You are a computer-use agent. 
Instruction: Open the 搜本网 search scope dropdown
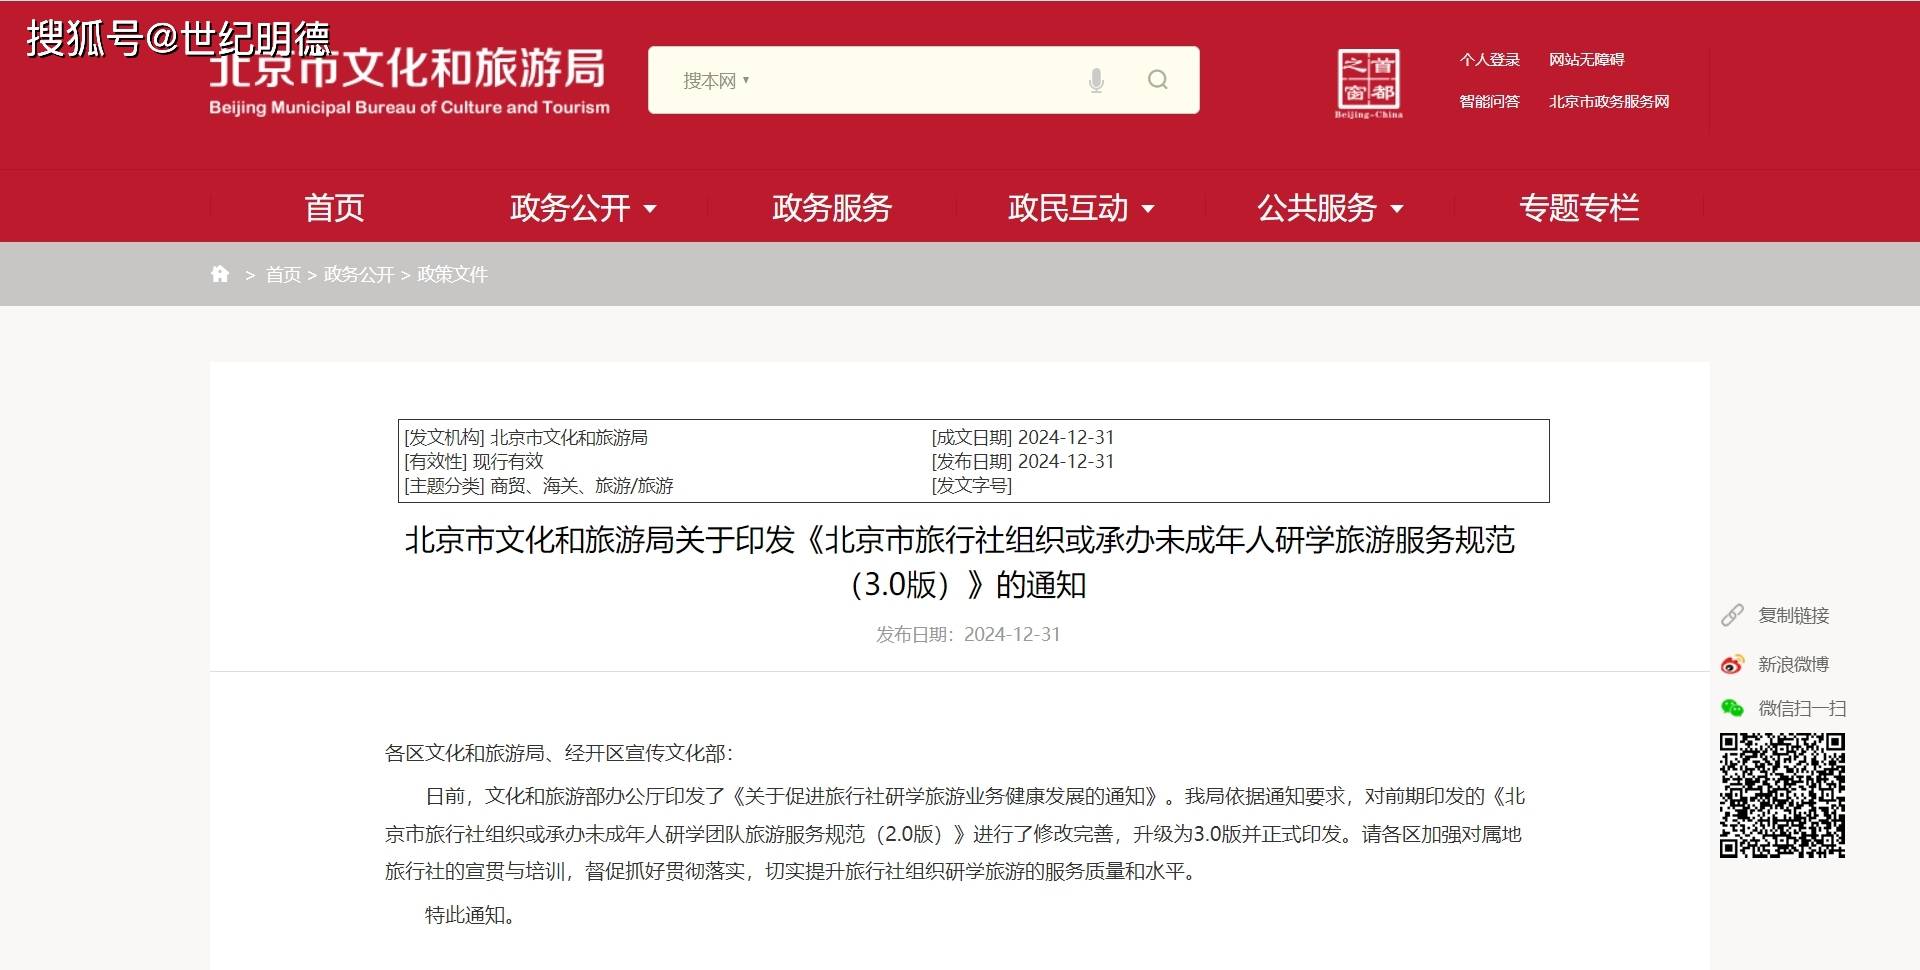tap(714, 80)
